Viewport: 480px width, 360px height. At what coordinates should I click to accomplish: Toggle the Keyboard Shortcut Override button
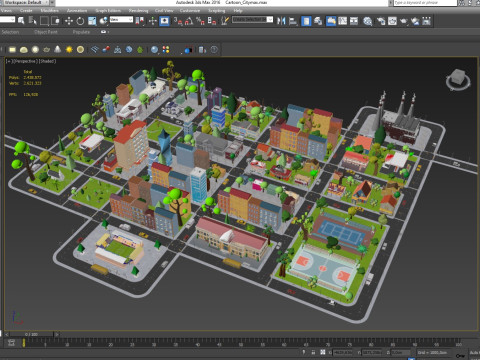pyautogui.click(x=164, y=21)
